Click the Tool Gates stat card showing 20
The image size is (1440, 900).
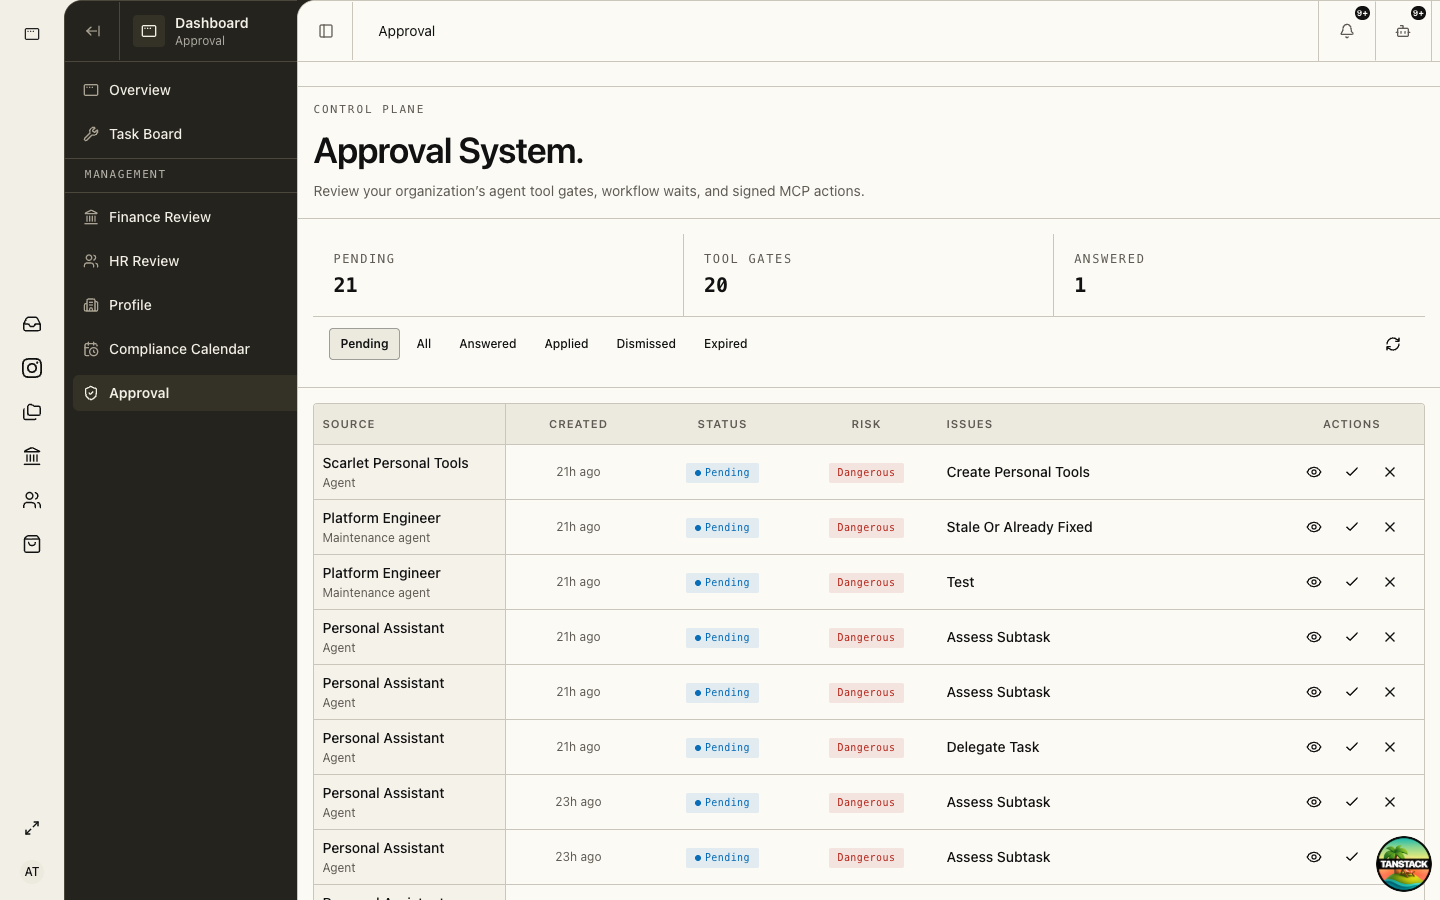click(868, 275)
